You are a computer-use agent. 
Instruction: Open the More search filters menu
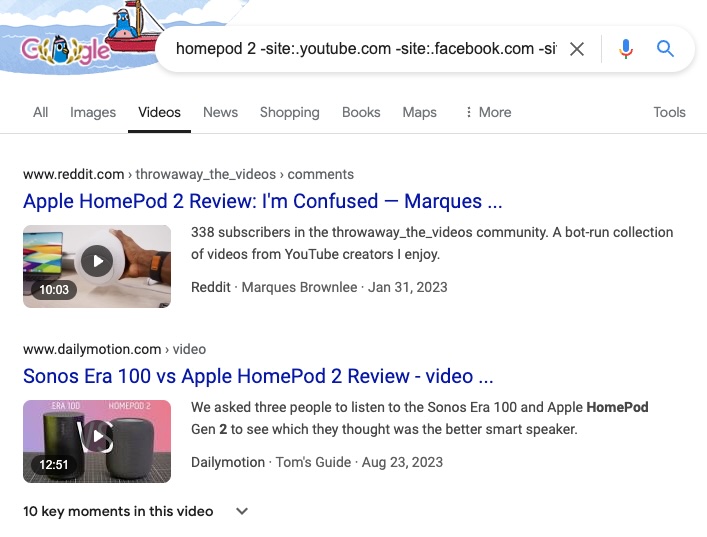tap(488, 112)
